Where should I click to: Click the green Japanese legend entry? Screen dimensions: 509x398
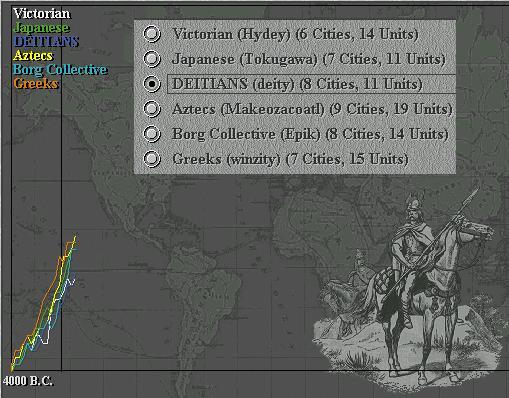pos(41,28)
